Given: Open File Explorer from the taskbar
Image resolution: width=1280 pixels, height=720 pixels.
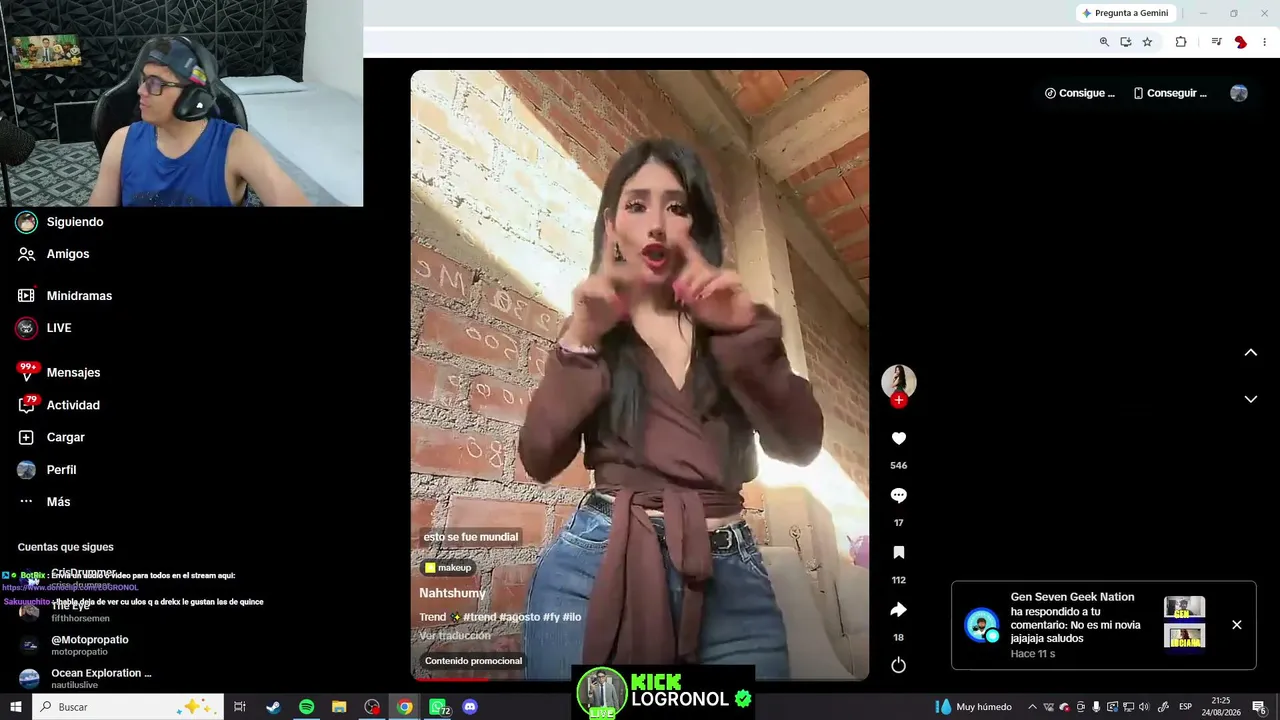Looking at the screenshot, I should 339,707.
